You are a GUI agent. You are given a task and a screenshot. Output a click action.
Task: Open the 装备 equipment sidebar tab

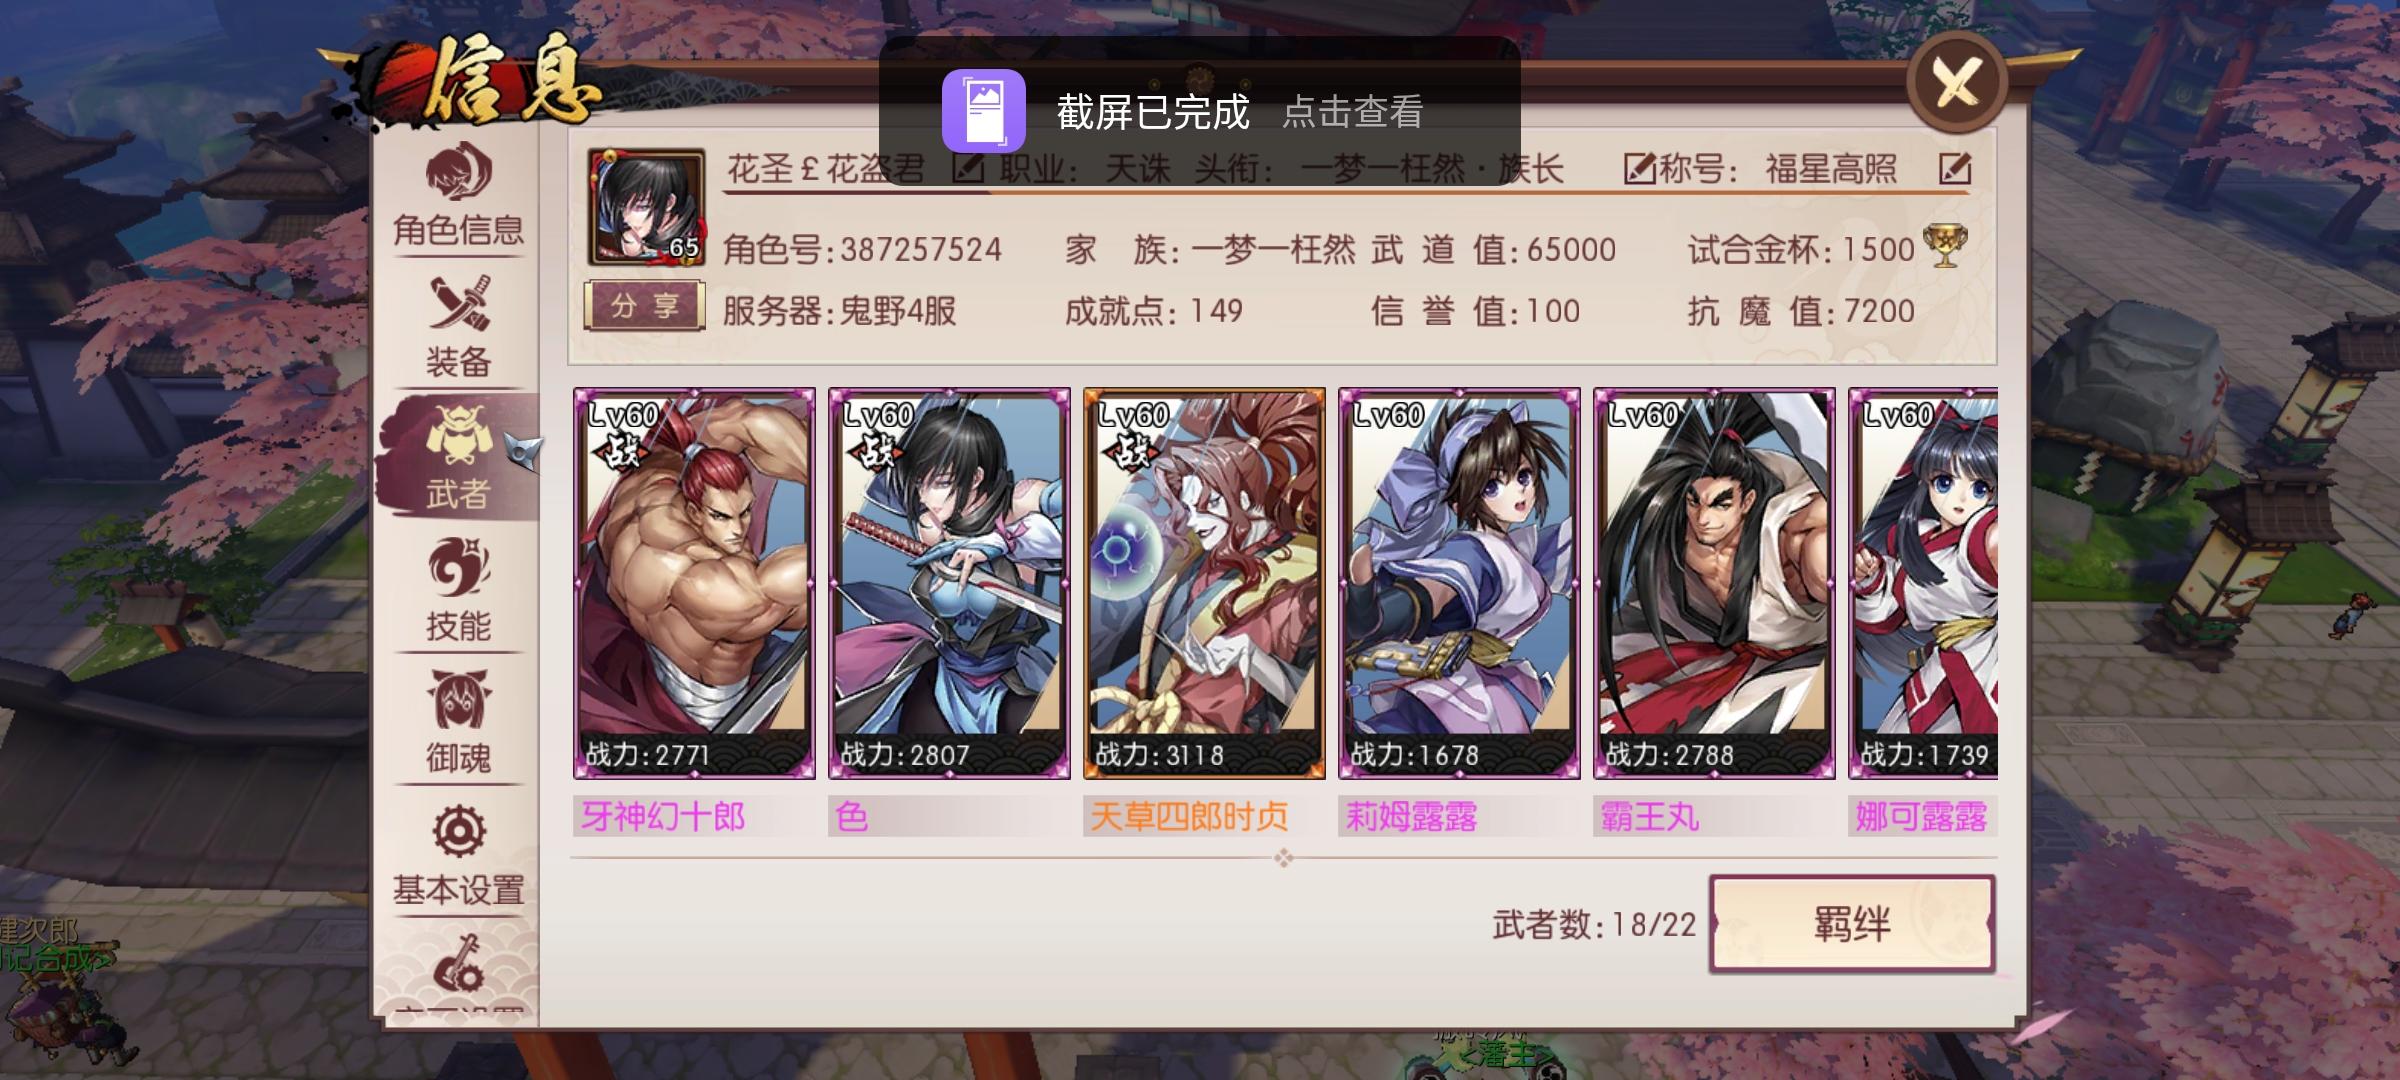click(x=458, y=328)
